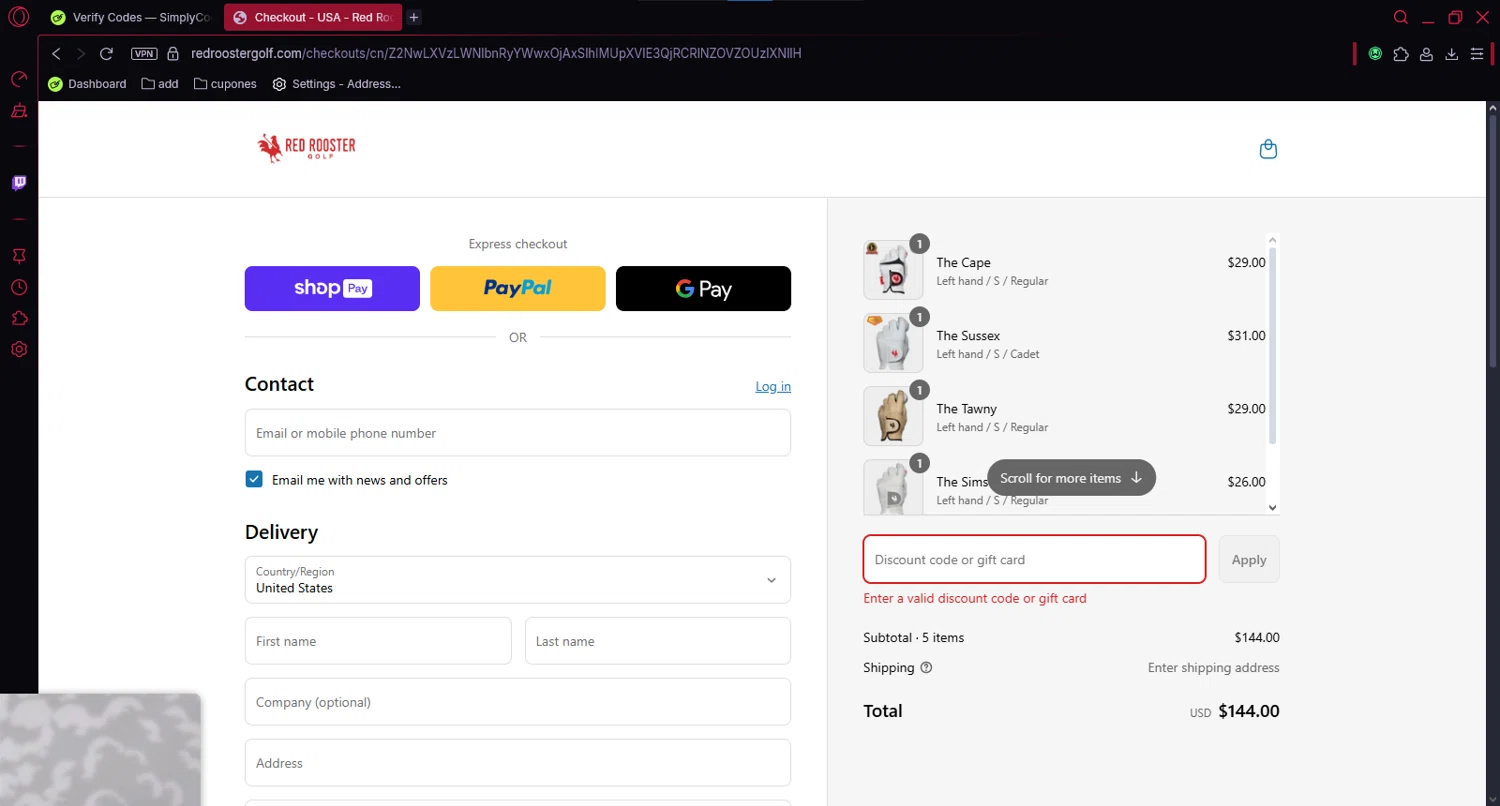Focus the Email or mobile phone number field
This screenshot has height=806, width=1500.
[x=518, y=433]
